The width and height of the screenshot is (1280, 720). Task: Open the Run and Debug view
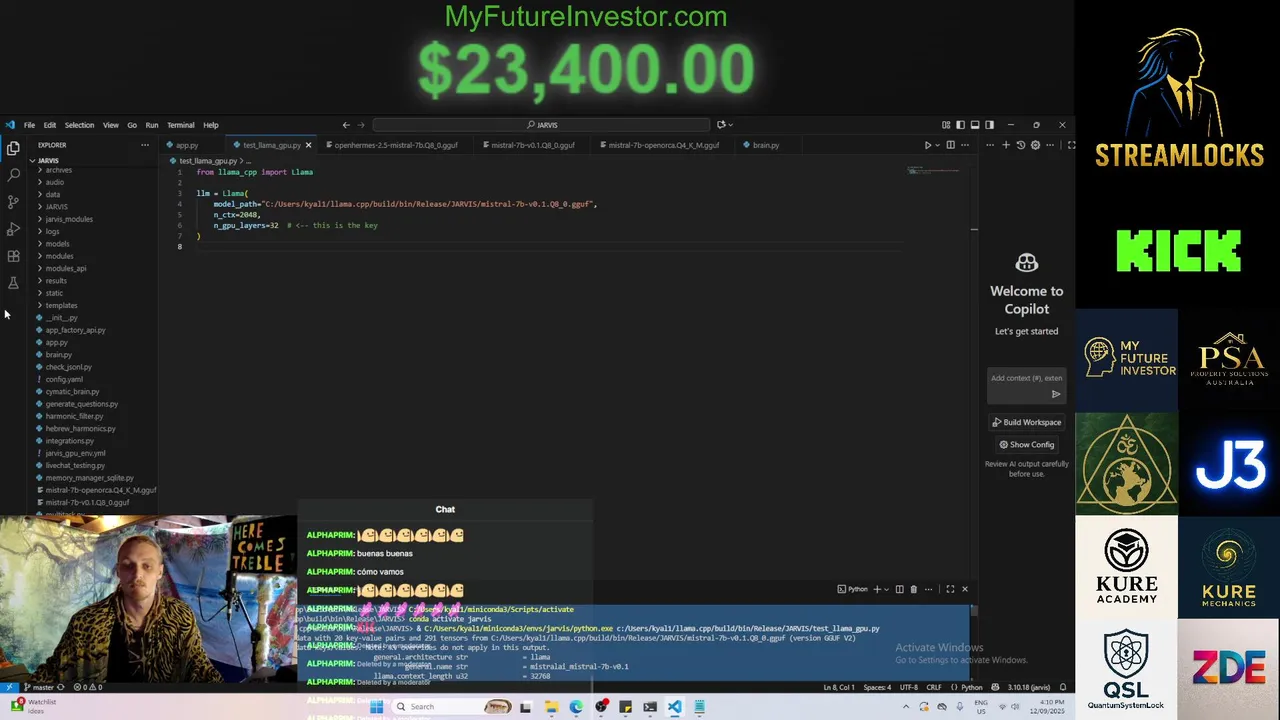13,229
